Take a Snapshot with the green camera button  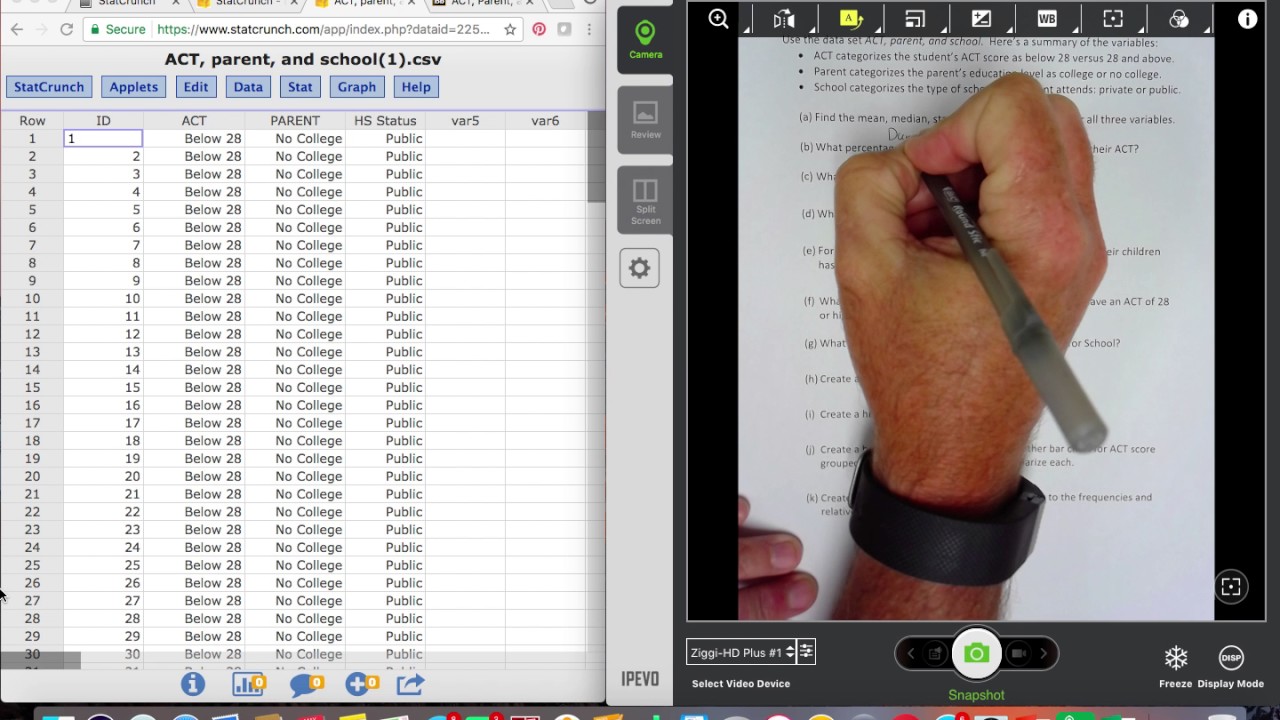[x=976, y=654]
